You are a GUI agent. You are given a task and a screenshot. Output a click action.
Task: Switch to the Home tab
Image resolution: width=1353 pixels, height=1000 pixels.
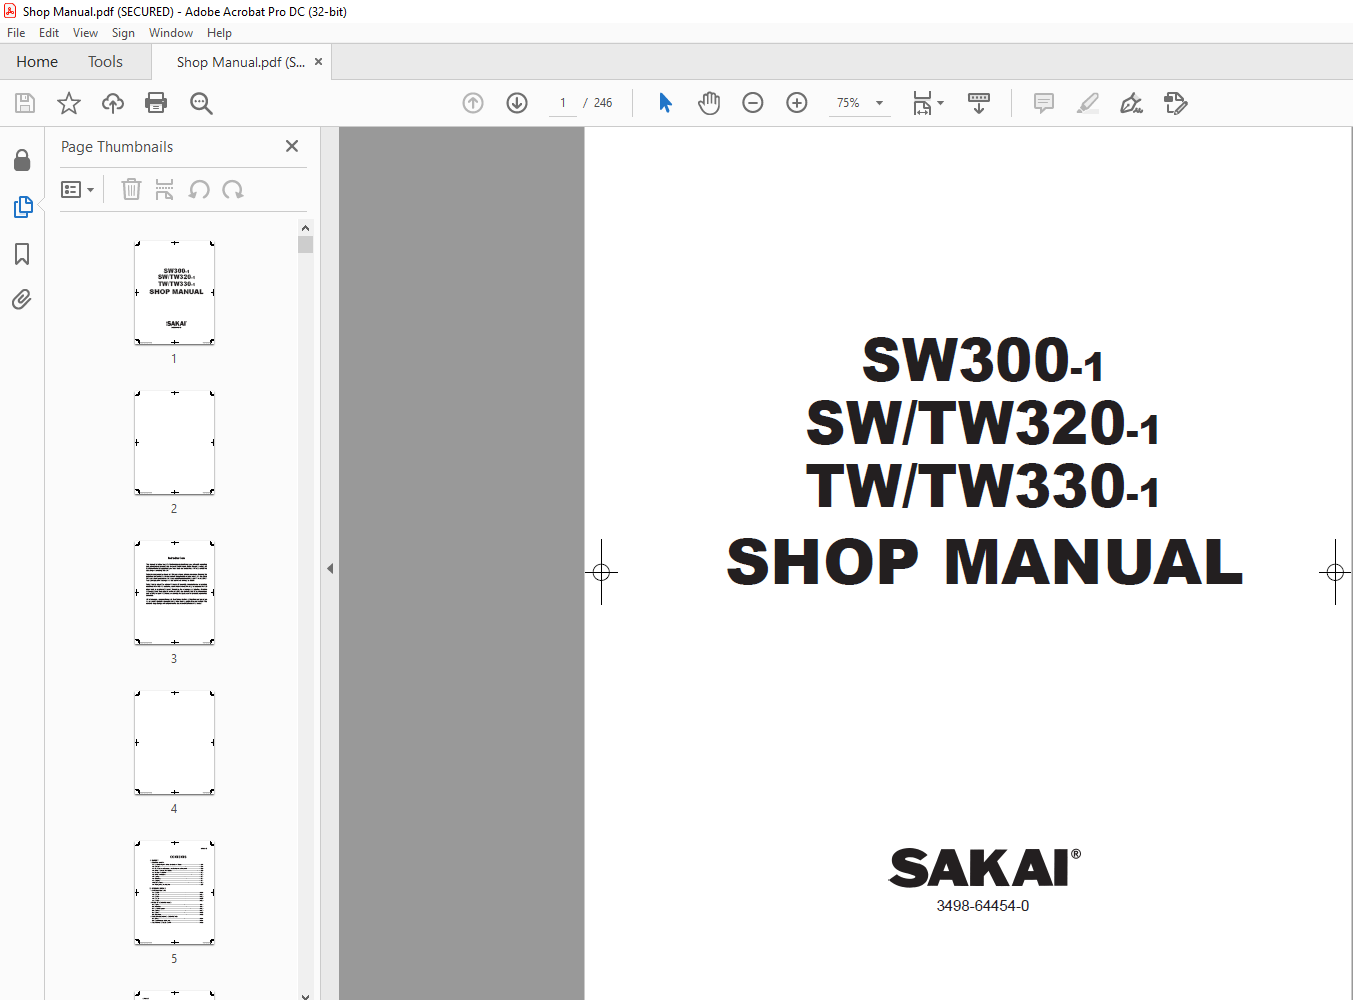37,62
